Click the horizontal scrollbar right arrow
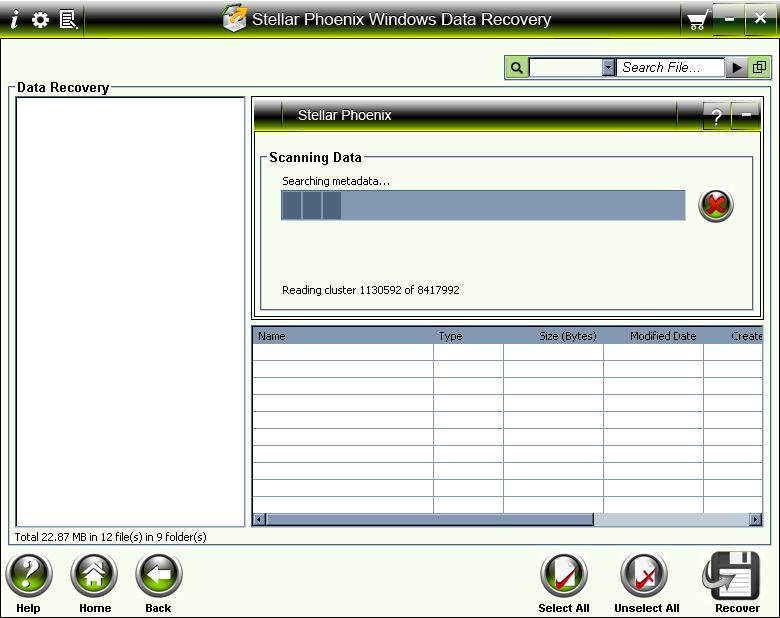This screenshot has width=780, height=618. [x=756, y=520]
